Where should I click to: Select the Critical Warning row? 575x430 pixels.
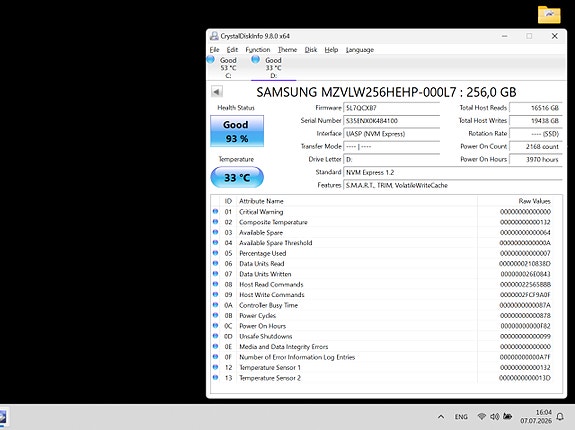[x=381, y=212]
